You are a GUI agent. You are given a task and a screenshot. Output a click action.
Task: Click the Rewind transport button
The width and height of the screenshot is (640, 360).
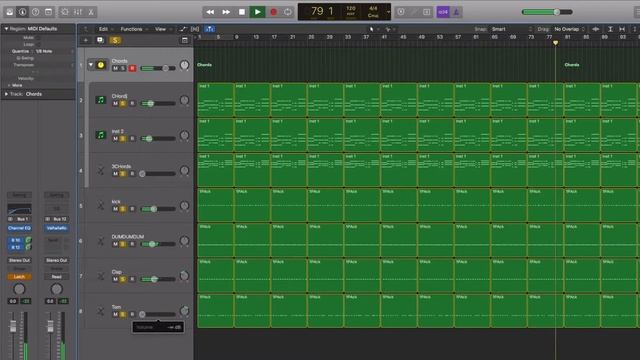pos(210,12)
